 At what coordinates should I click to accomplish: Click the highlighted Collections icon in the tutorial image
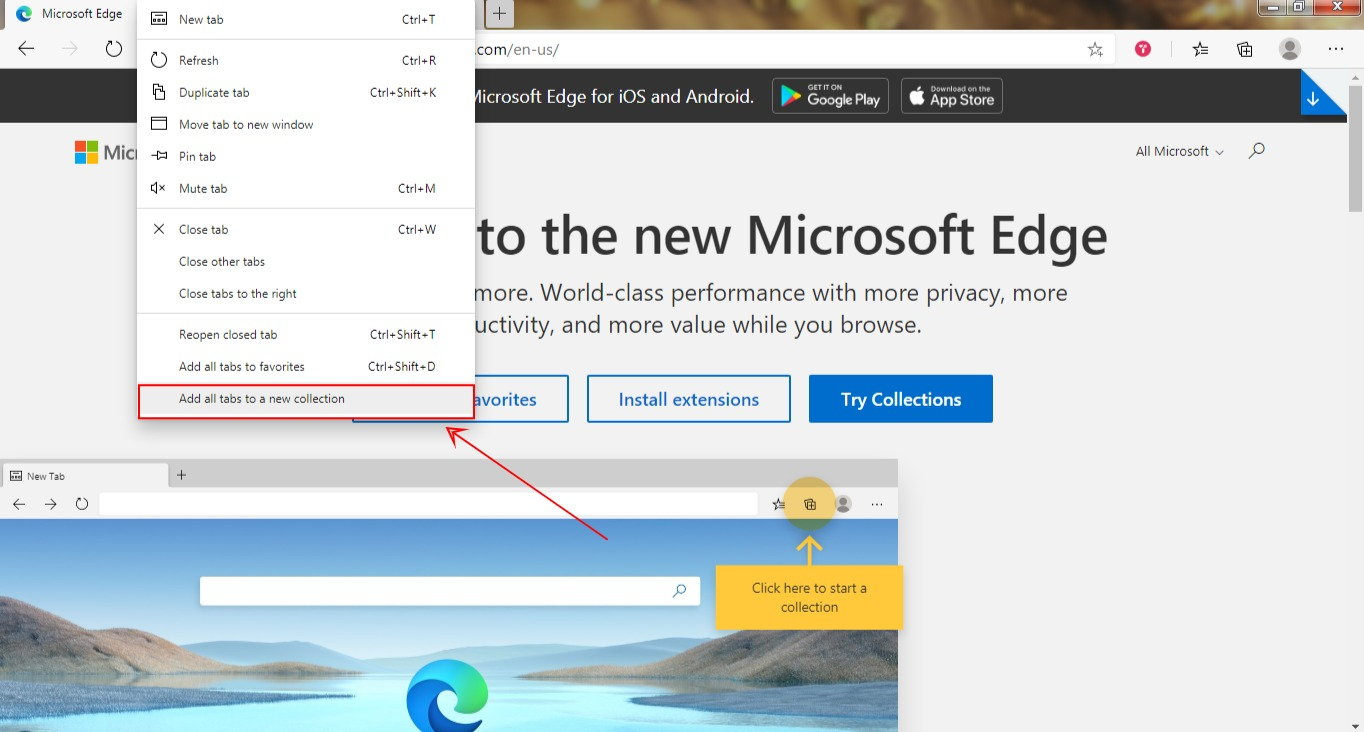809,503
